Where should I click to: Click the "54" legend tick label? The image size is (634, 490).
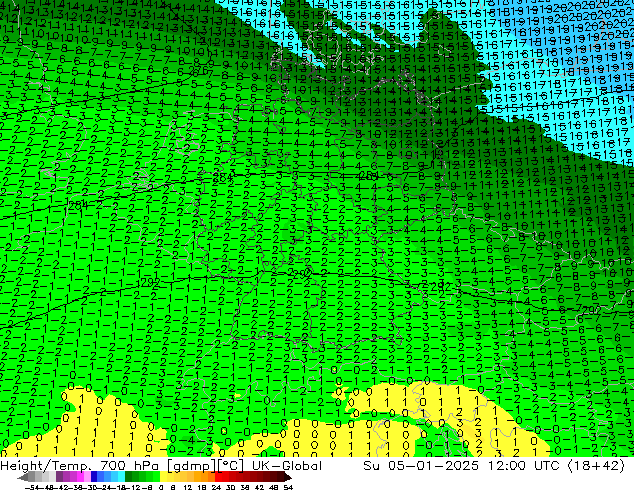click(x=288, y=487)
